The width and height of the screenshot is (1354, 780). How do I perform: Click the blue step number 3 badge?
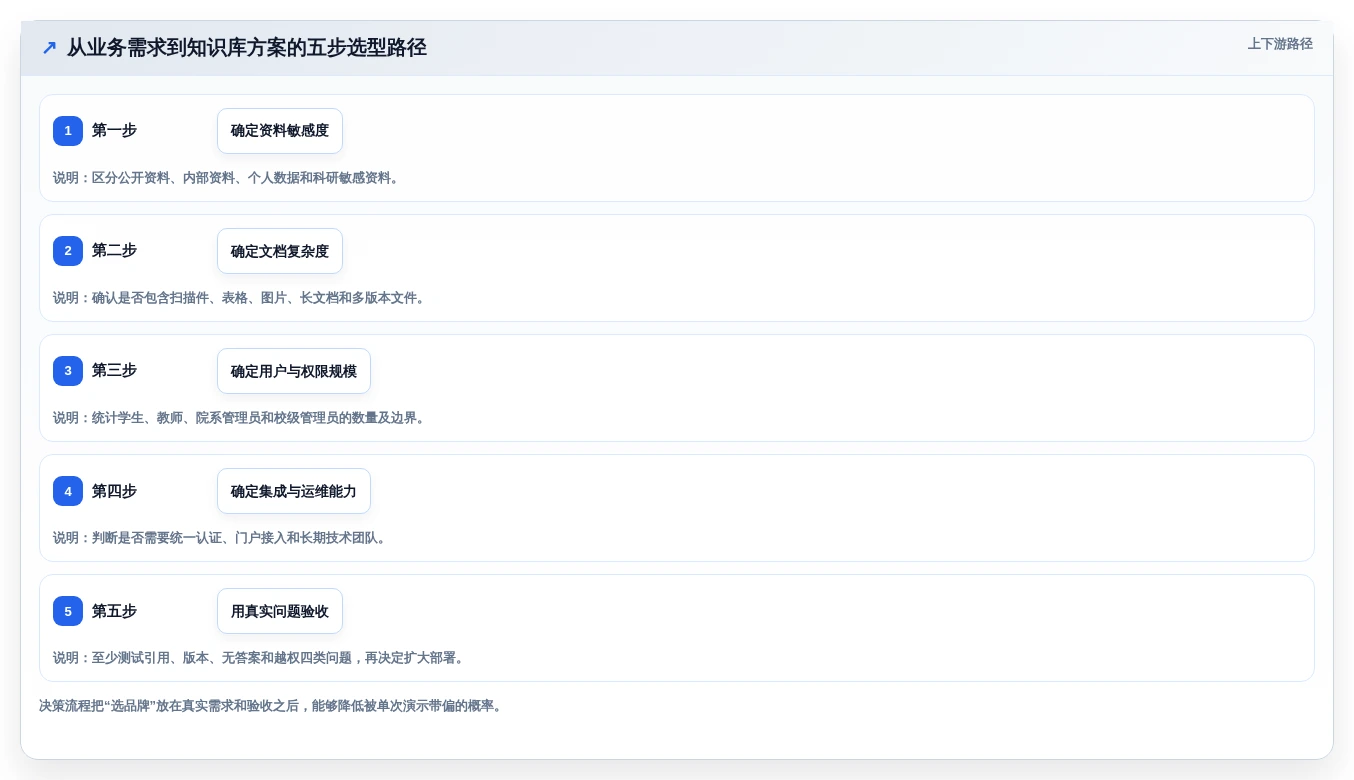click(68, 371)
